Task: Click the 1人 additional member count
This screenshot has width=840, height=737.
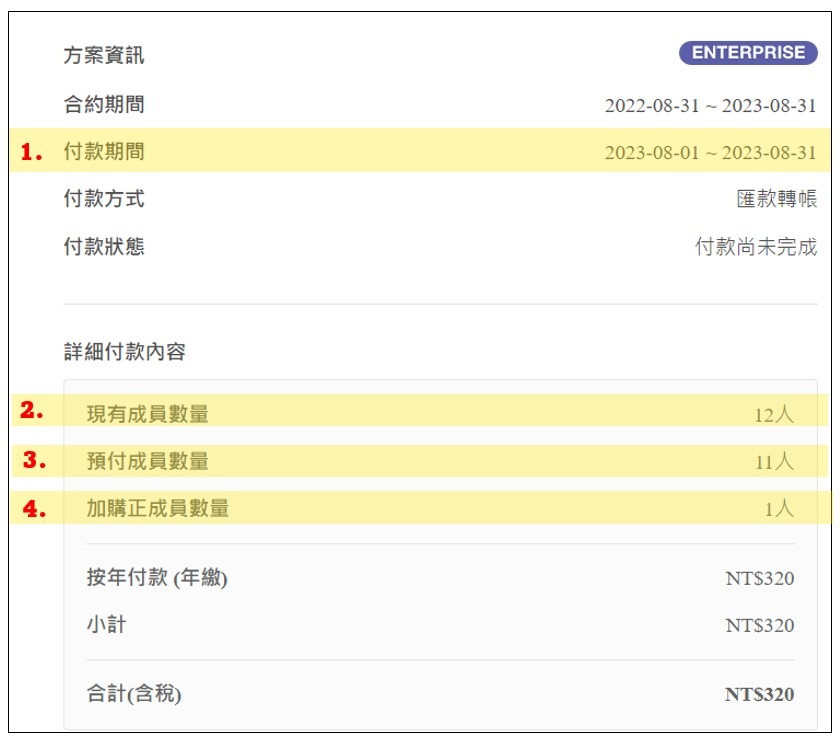Action: (779, 510)
